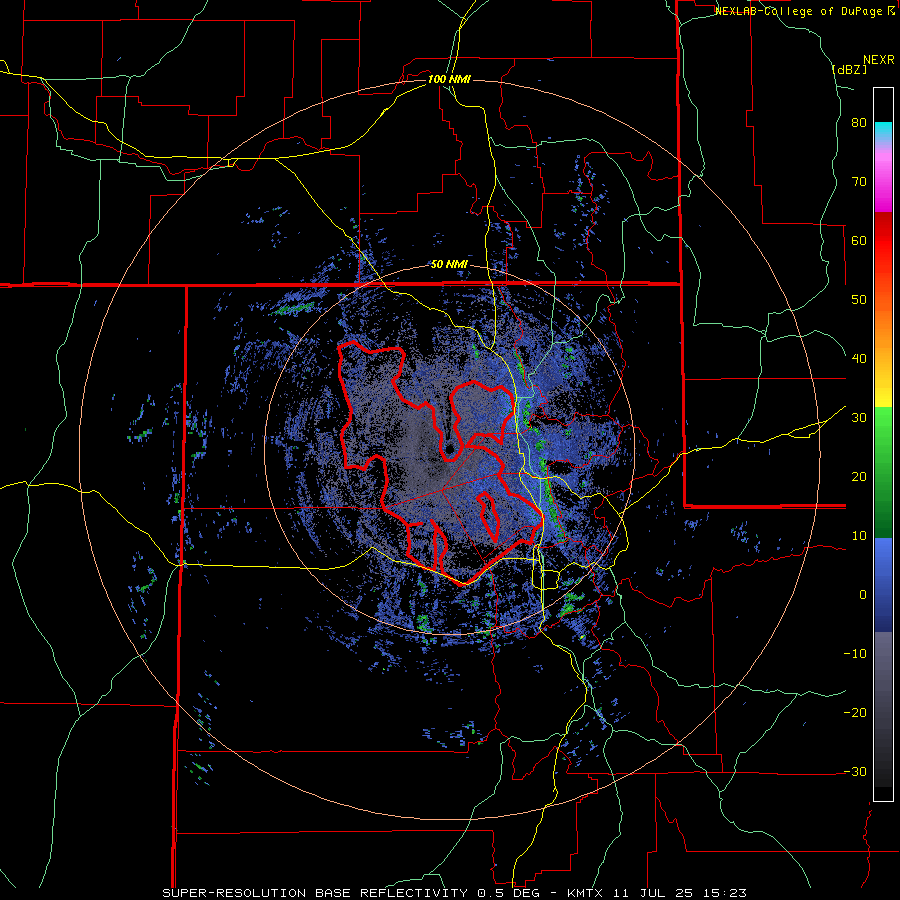The image size is (900, 900).
Task: Click the 10 value on the dBZ scale
Action: click(x=859, y=536)
